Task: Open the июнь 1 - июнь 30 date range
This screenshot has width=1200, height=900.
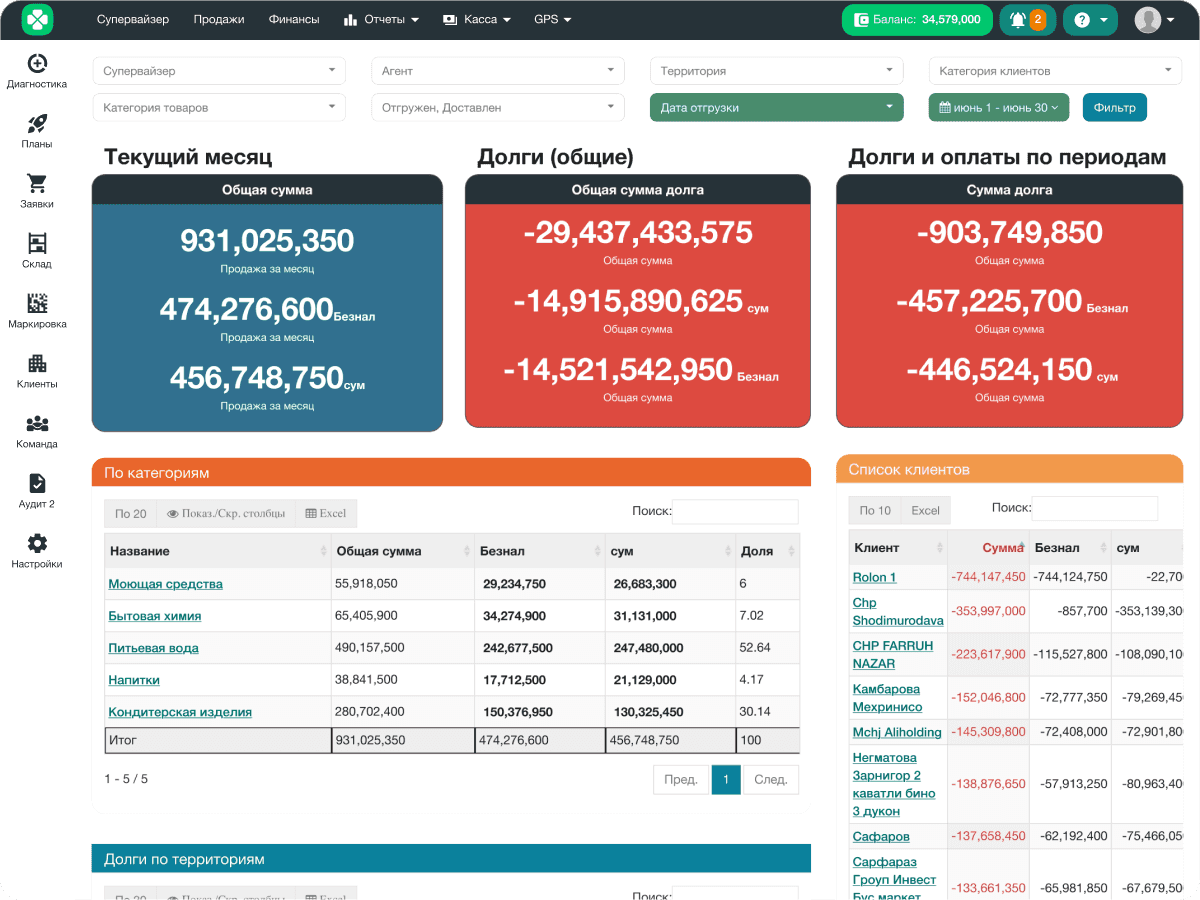Action: click(999, 107)
